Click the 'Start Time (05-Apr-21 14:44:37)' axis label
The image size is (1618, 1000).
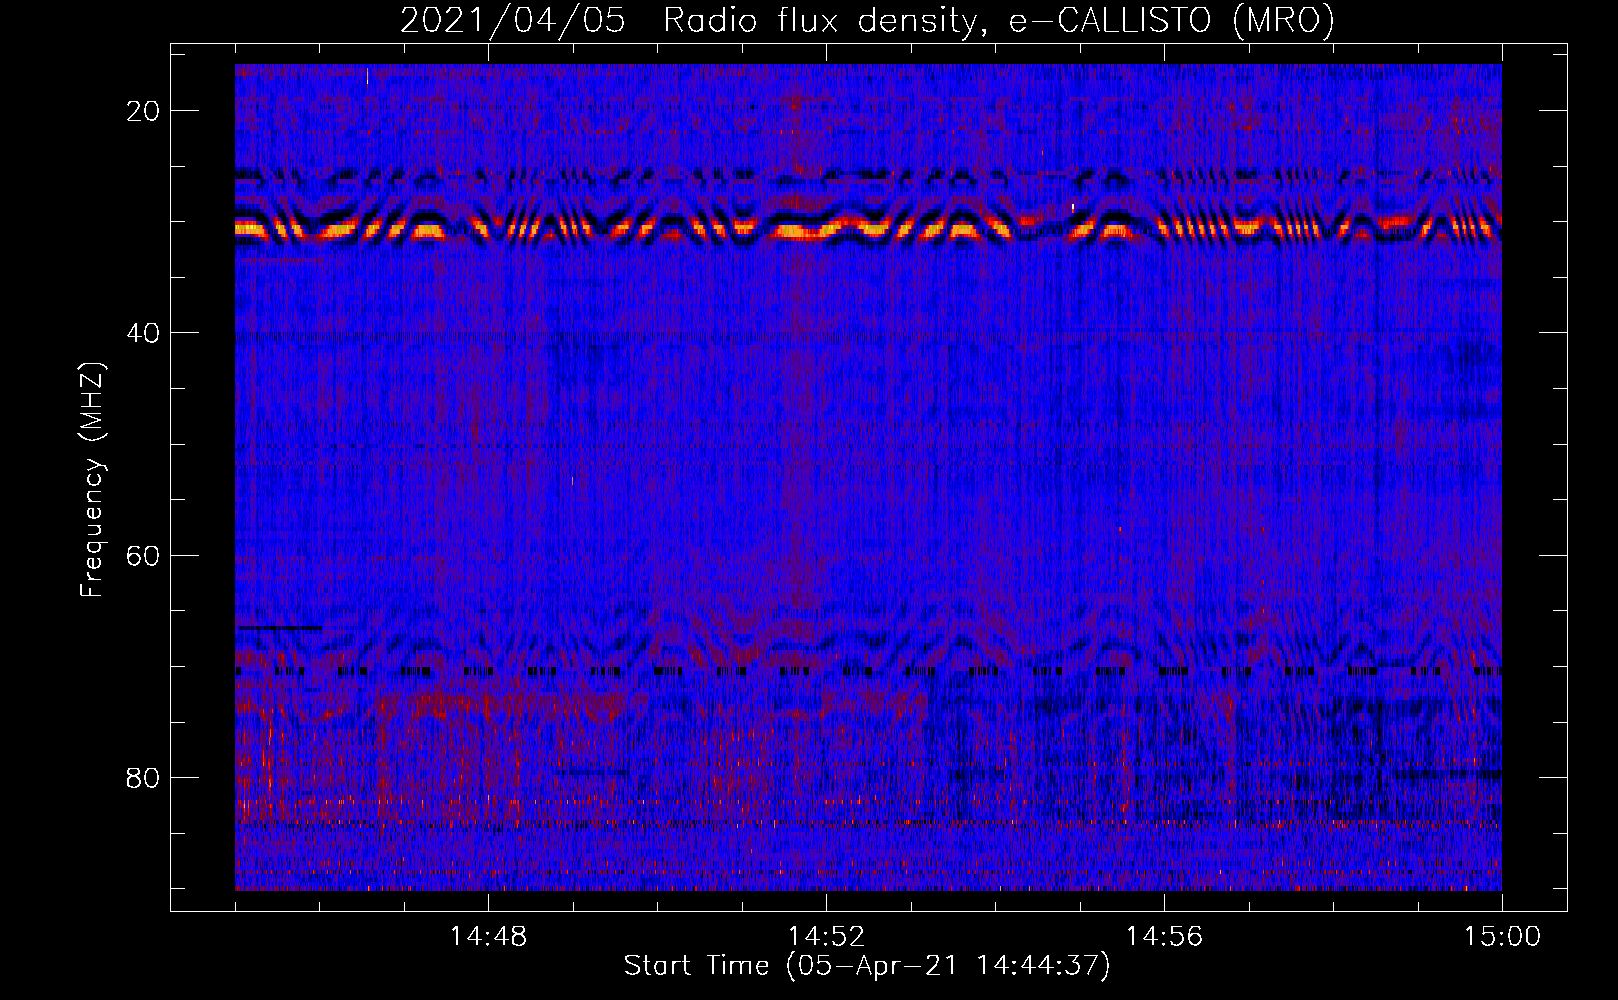click(867, 966)
